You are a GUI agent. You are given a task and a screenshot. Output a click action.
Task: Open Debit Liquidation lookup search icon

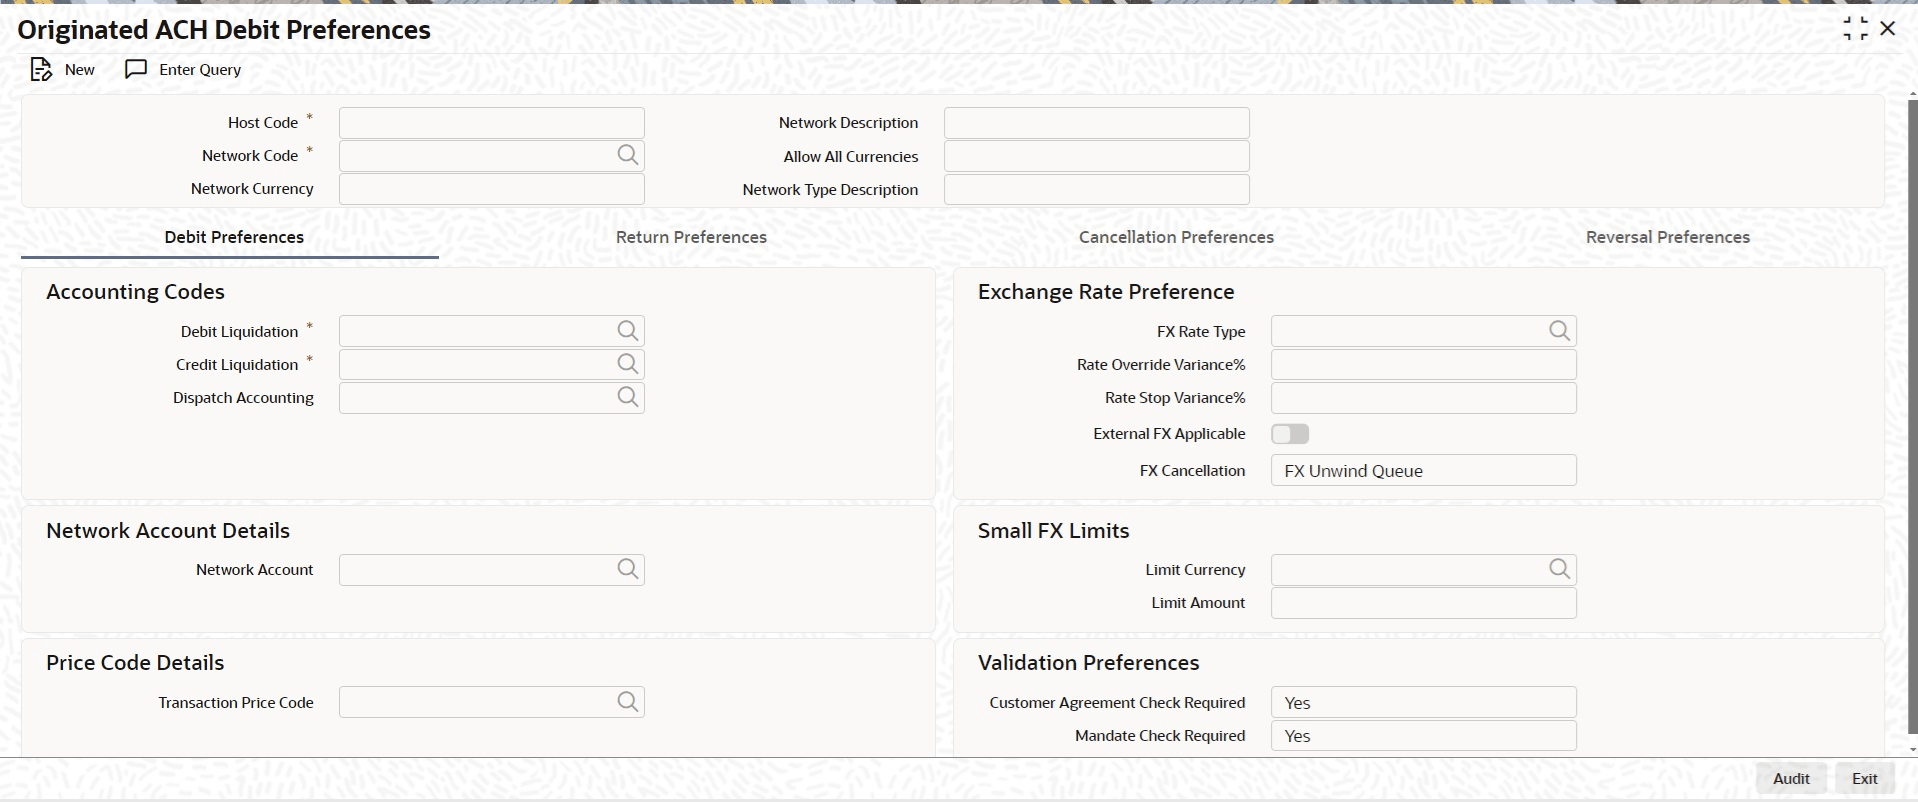pos(627,331)
